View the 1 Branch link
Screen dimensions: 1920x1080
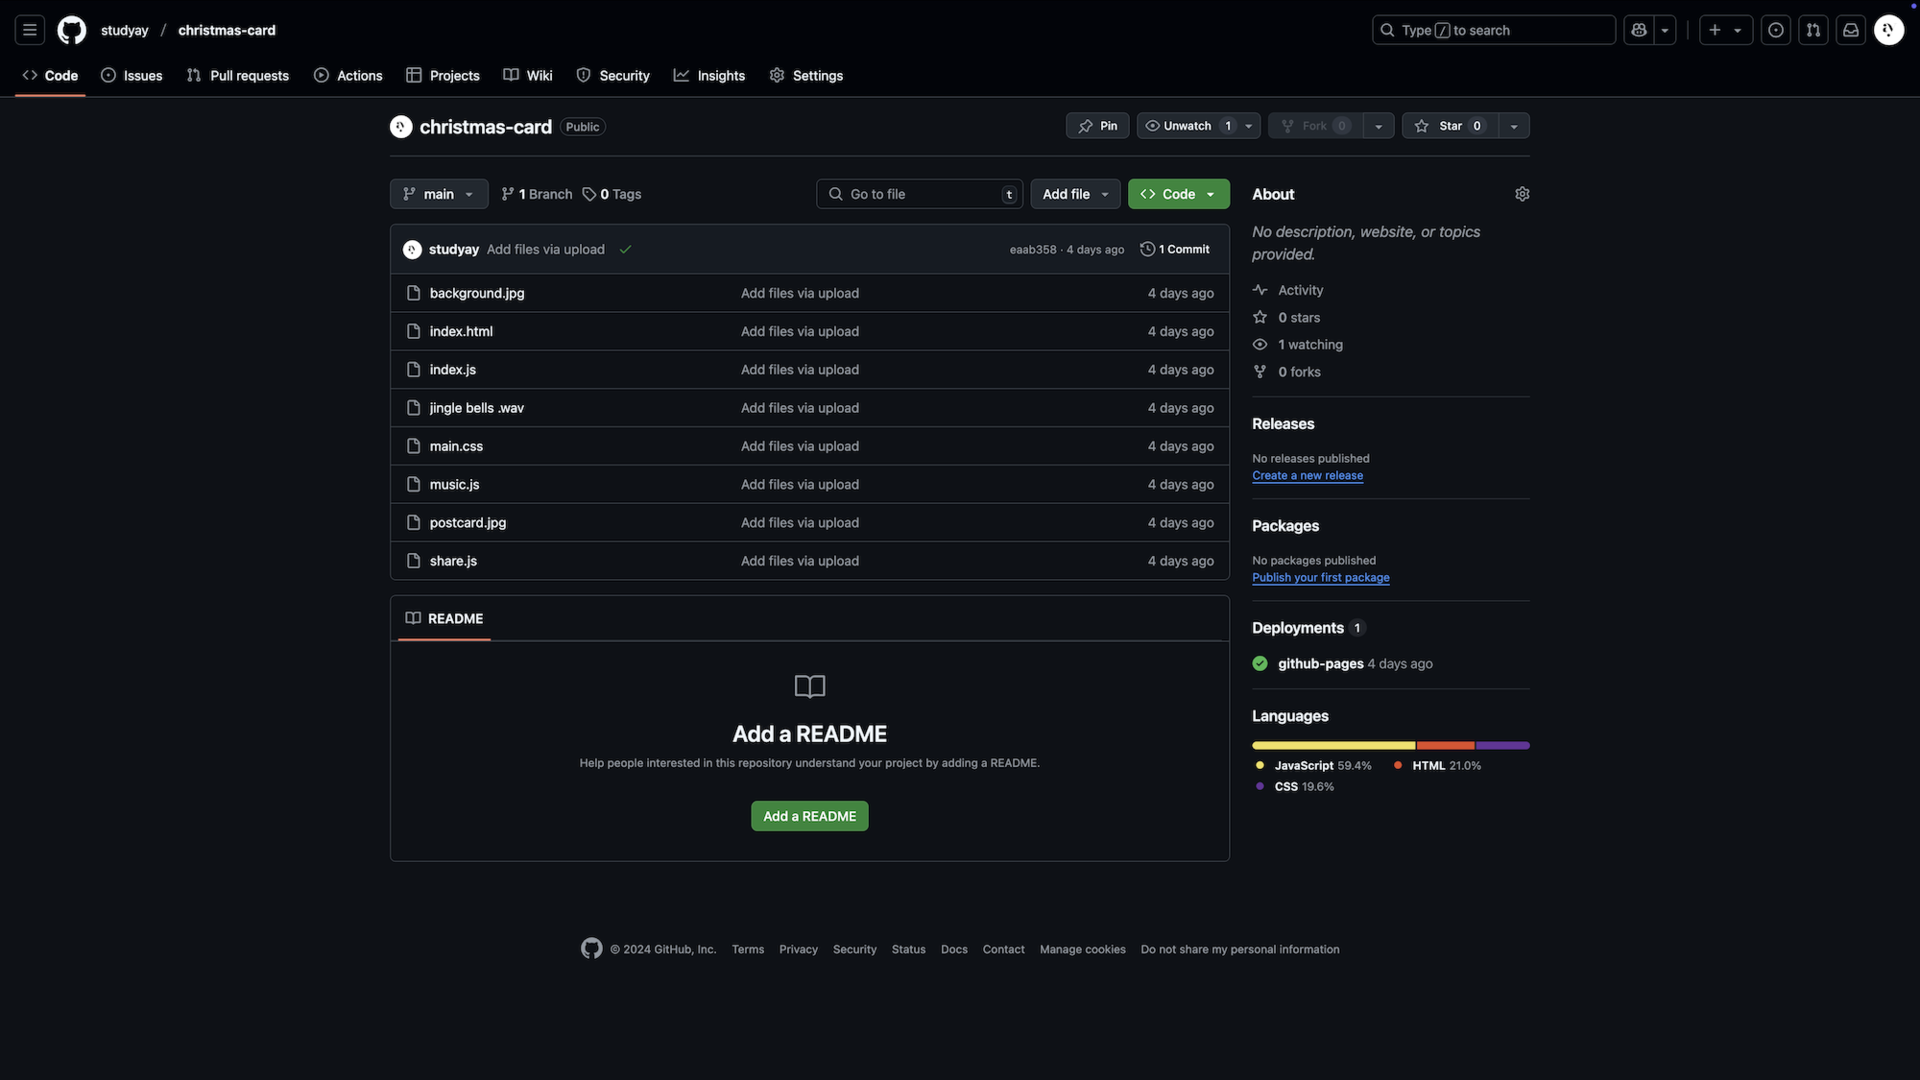537,194
